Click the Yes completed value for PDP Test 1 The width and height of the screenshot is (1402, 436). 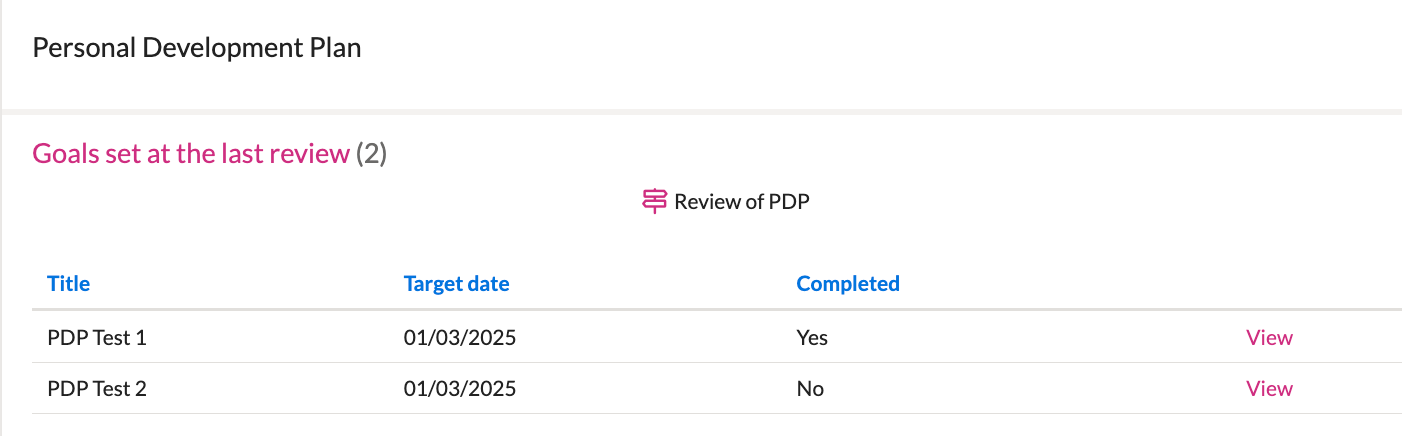pos(812,337)
